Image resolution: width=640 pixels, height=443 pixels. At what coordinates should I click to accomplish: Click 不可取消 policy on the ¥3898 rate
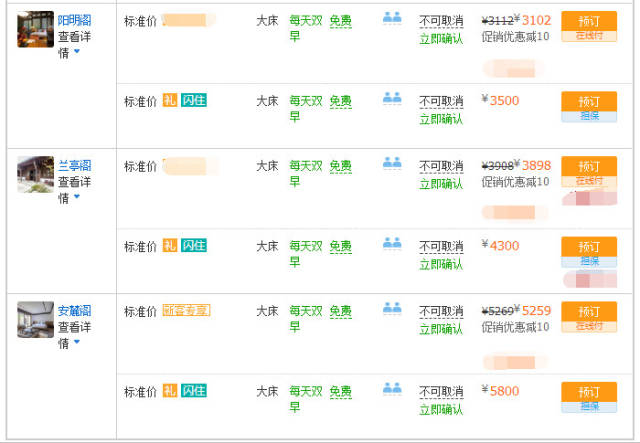[x=441, y=166]
